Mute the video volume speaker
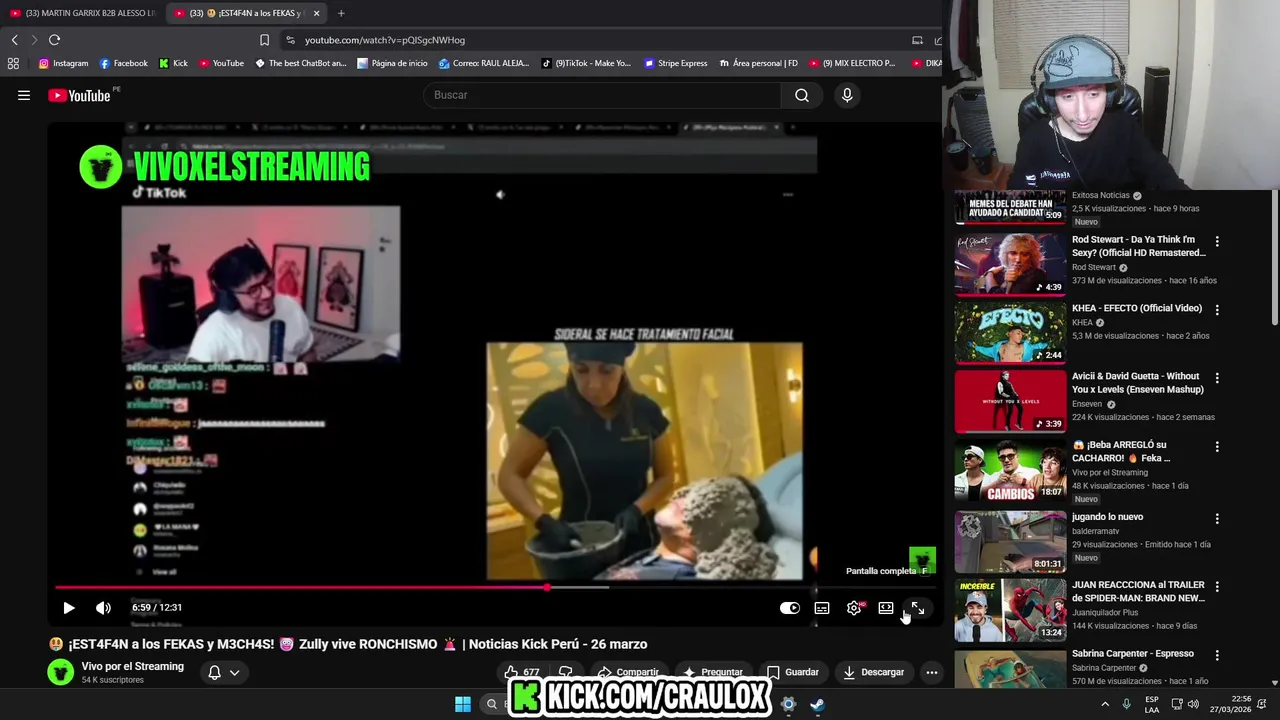 103,608
